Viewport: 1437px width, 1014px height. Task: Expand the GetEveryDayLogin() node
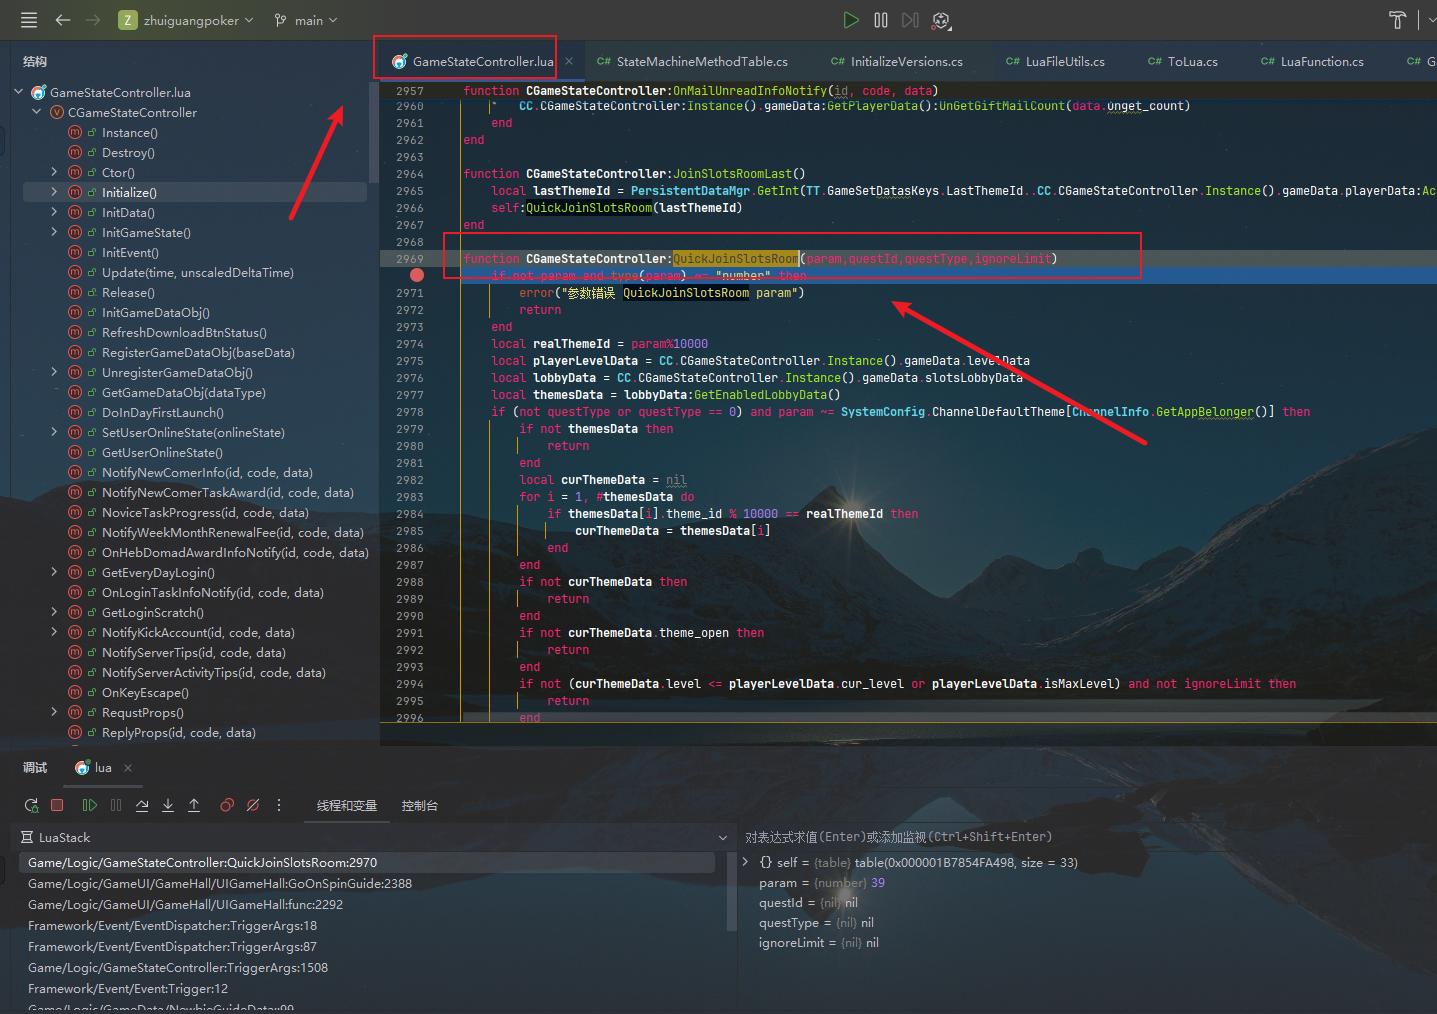coord(54,572)
